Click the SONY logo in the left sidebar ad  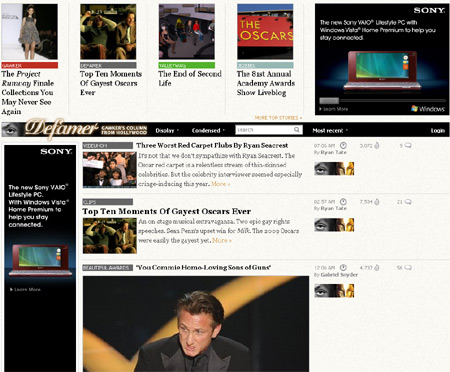point(56,151)
